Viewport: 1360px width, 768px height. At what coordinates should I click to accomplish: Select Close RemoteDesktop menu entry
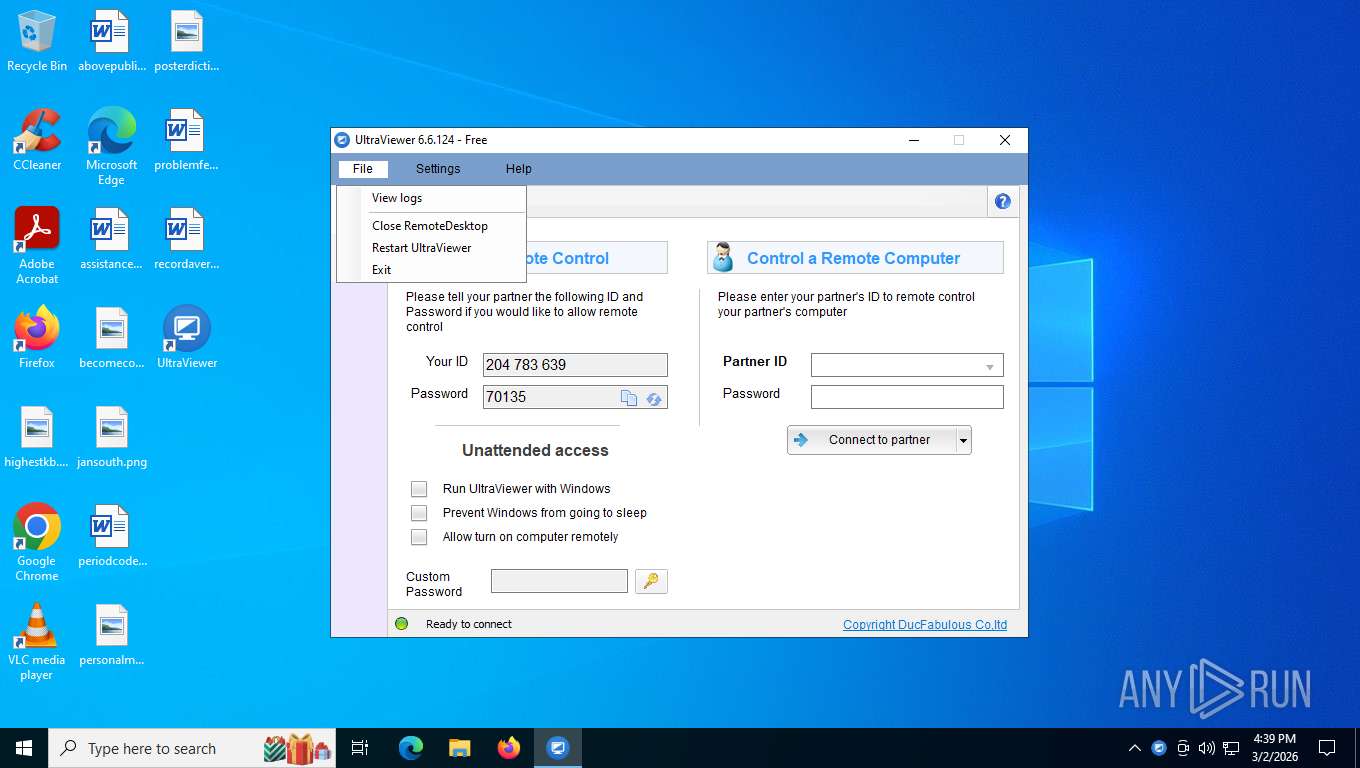tap(432, 226)
